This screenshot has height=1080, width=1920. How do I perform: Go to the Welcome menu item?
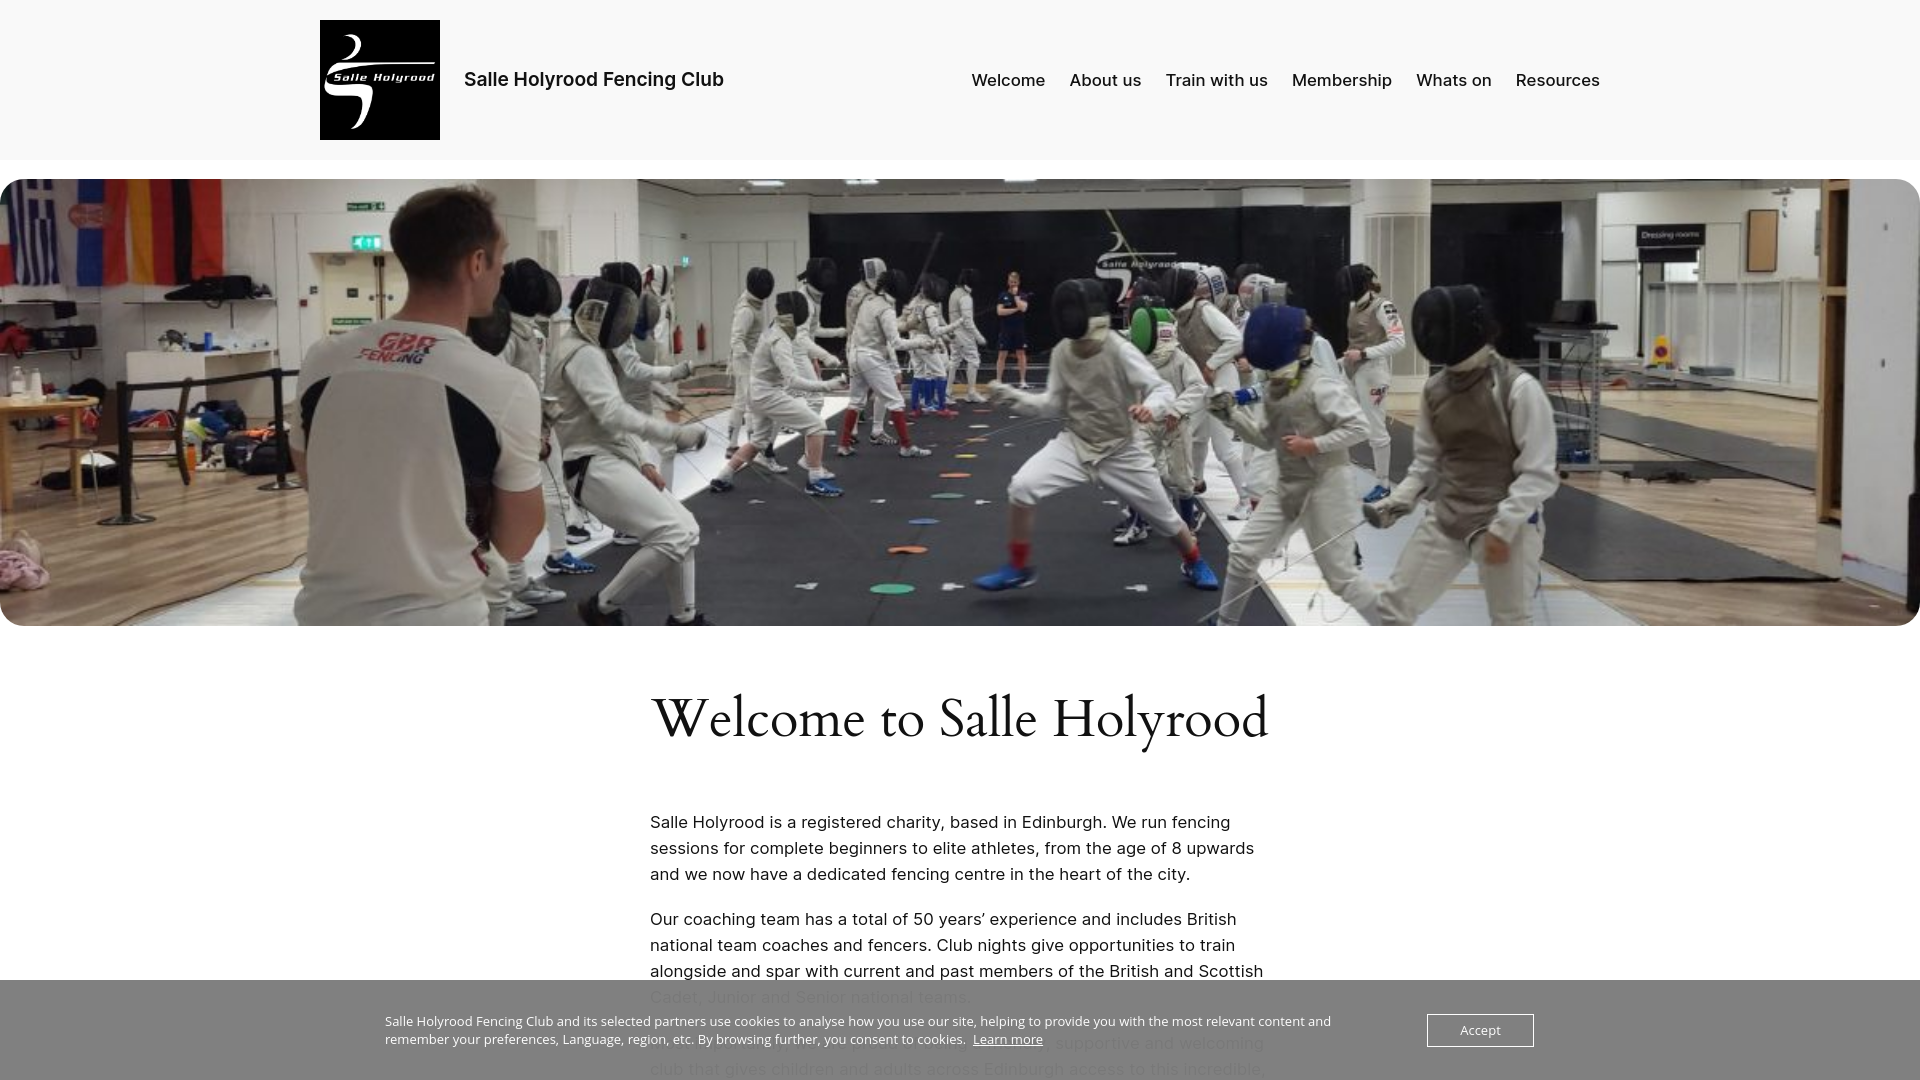1008,80
